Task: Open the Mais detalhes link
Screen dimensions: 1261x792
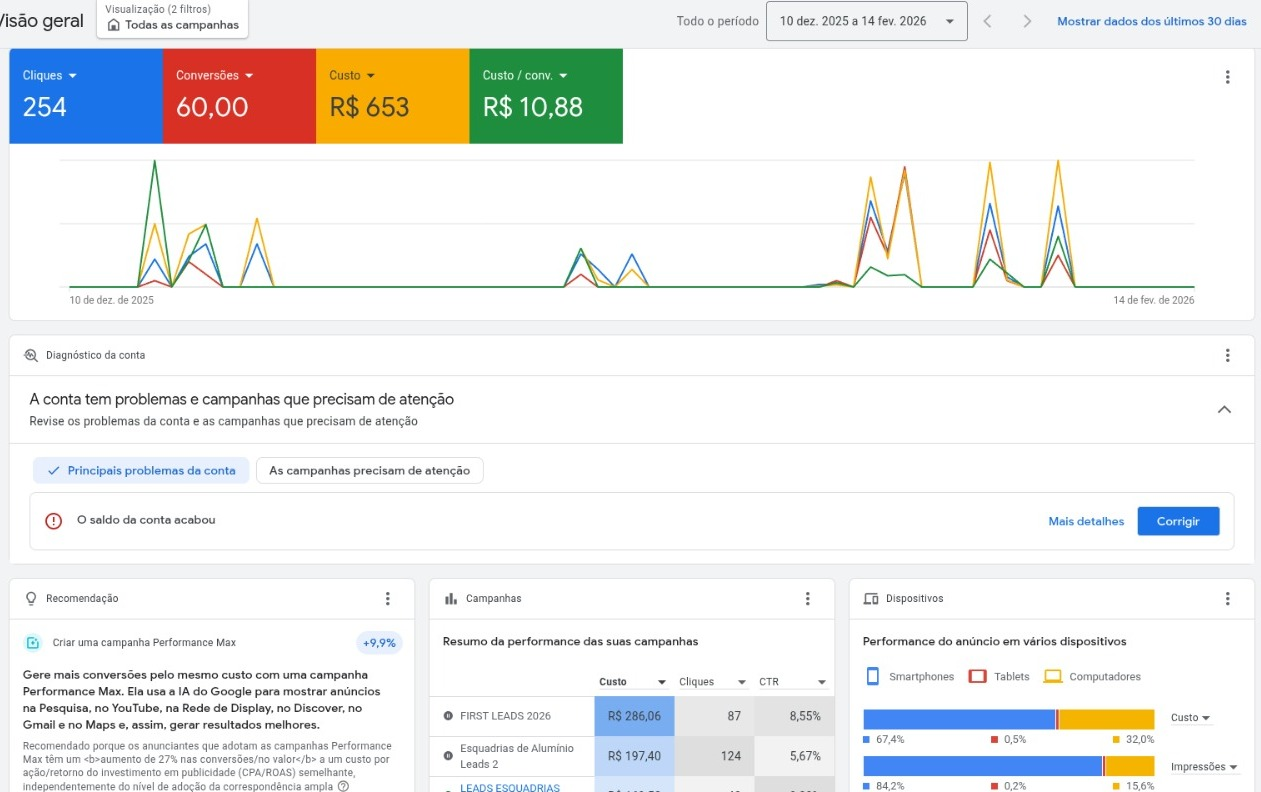Action: click(x=1086, y=521)
